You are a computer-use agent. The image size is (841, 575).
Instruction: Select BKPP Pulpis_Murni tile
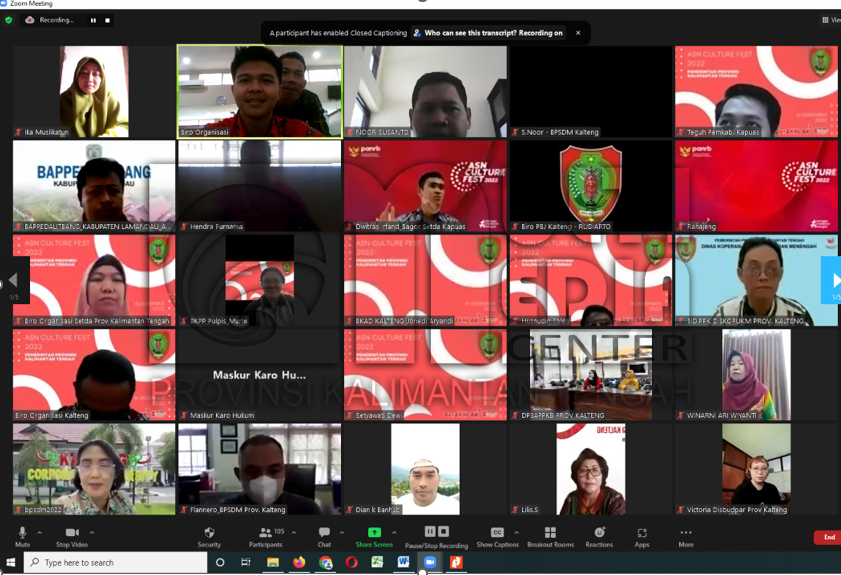pyautogui.click(x=260, y=281)
